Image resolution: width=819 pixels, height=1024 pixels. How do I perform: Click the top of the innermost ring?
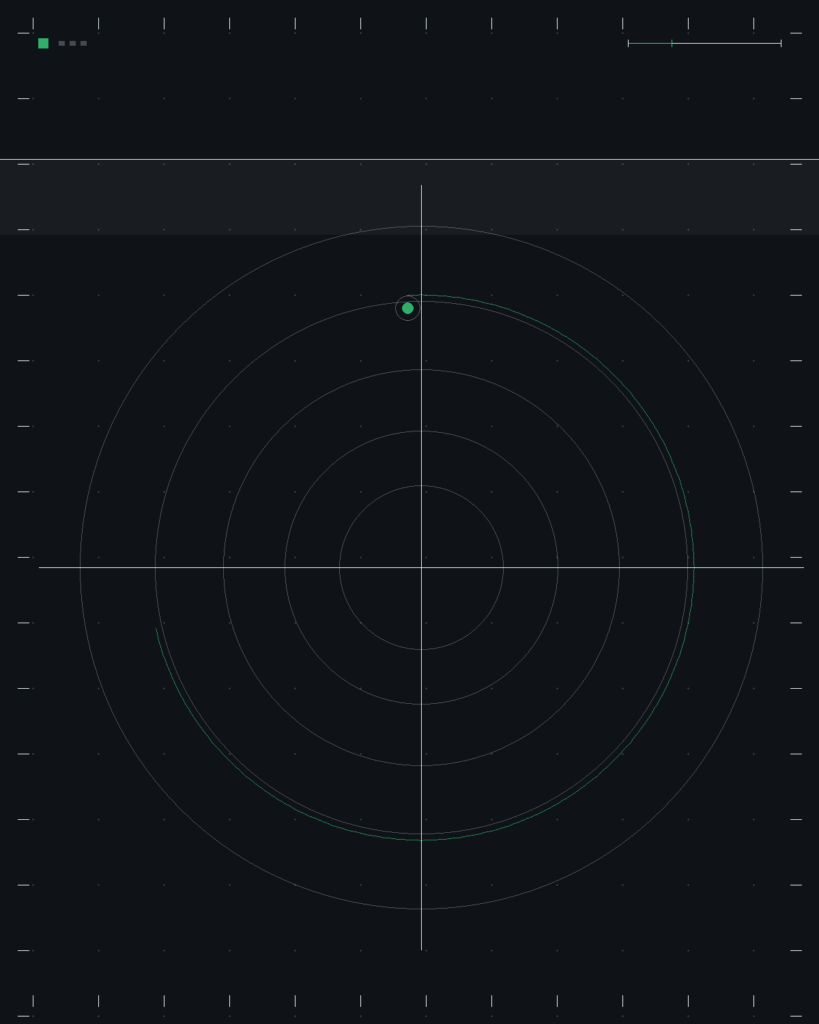point(421,485)
